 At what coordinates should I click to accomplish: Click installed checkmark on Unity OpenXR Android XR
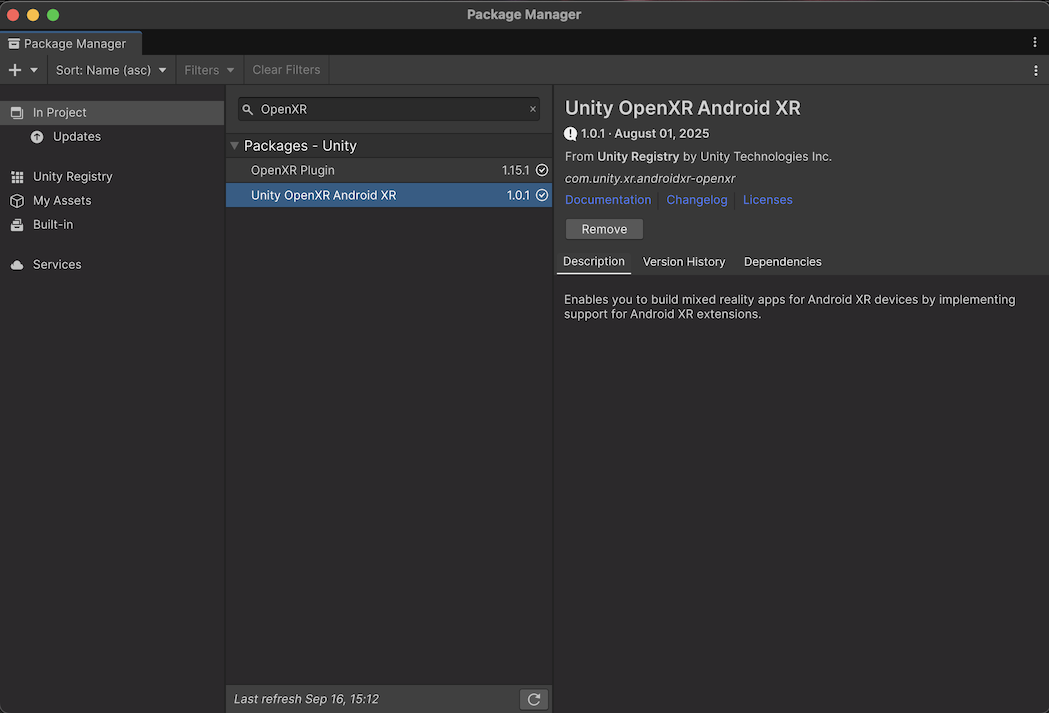(x=542, y=196)
